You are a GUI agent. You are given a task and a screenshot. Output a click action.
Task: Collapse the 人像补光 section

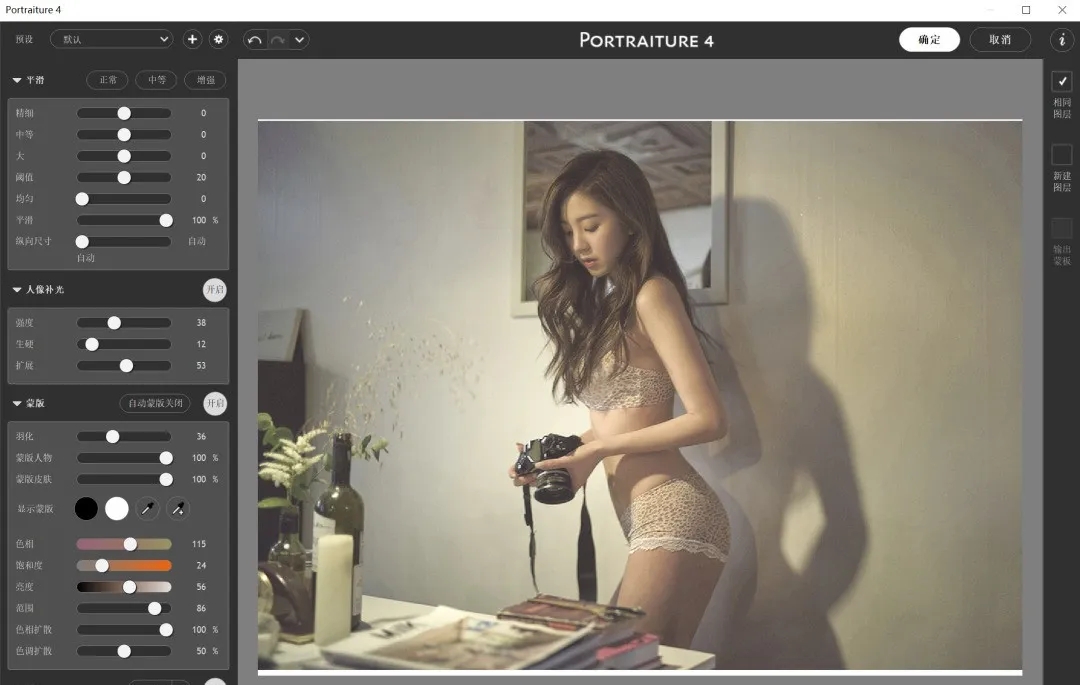tap(17, 290)
